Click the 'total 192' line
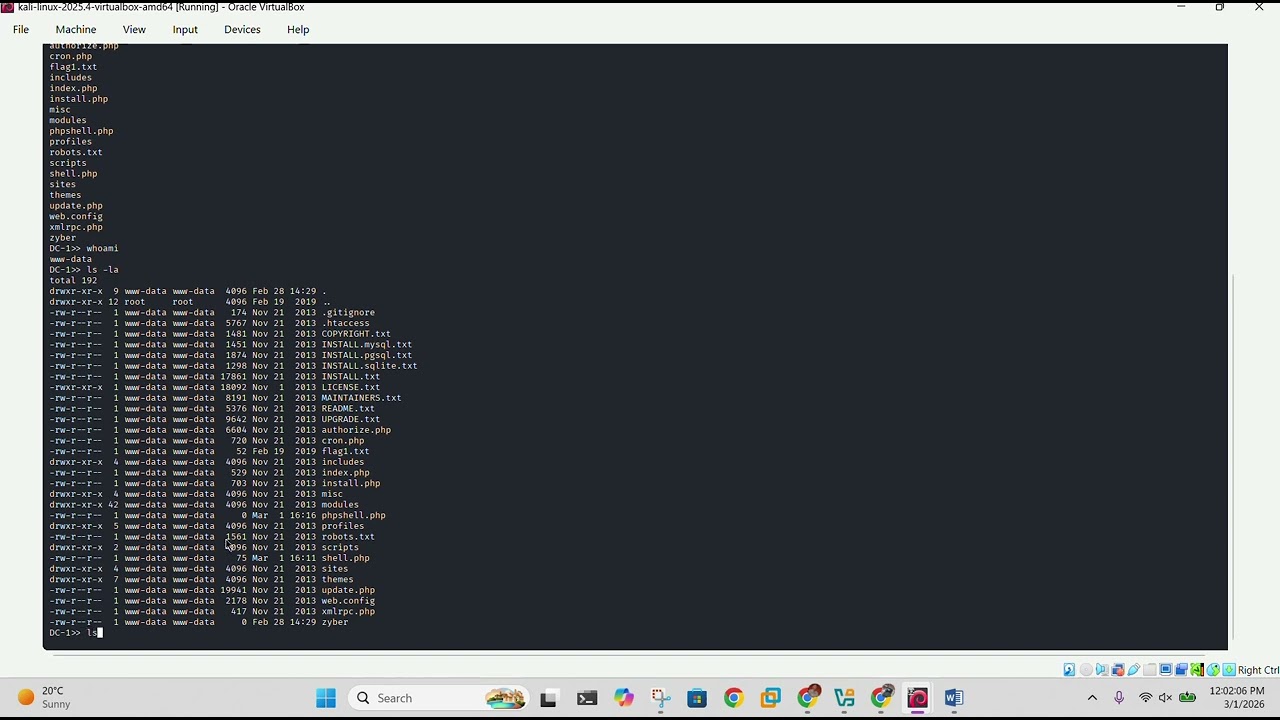Viewport: 1280px width, 720px height. coord(73,280)
